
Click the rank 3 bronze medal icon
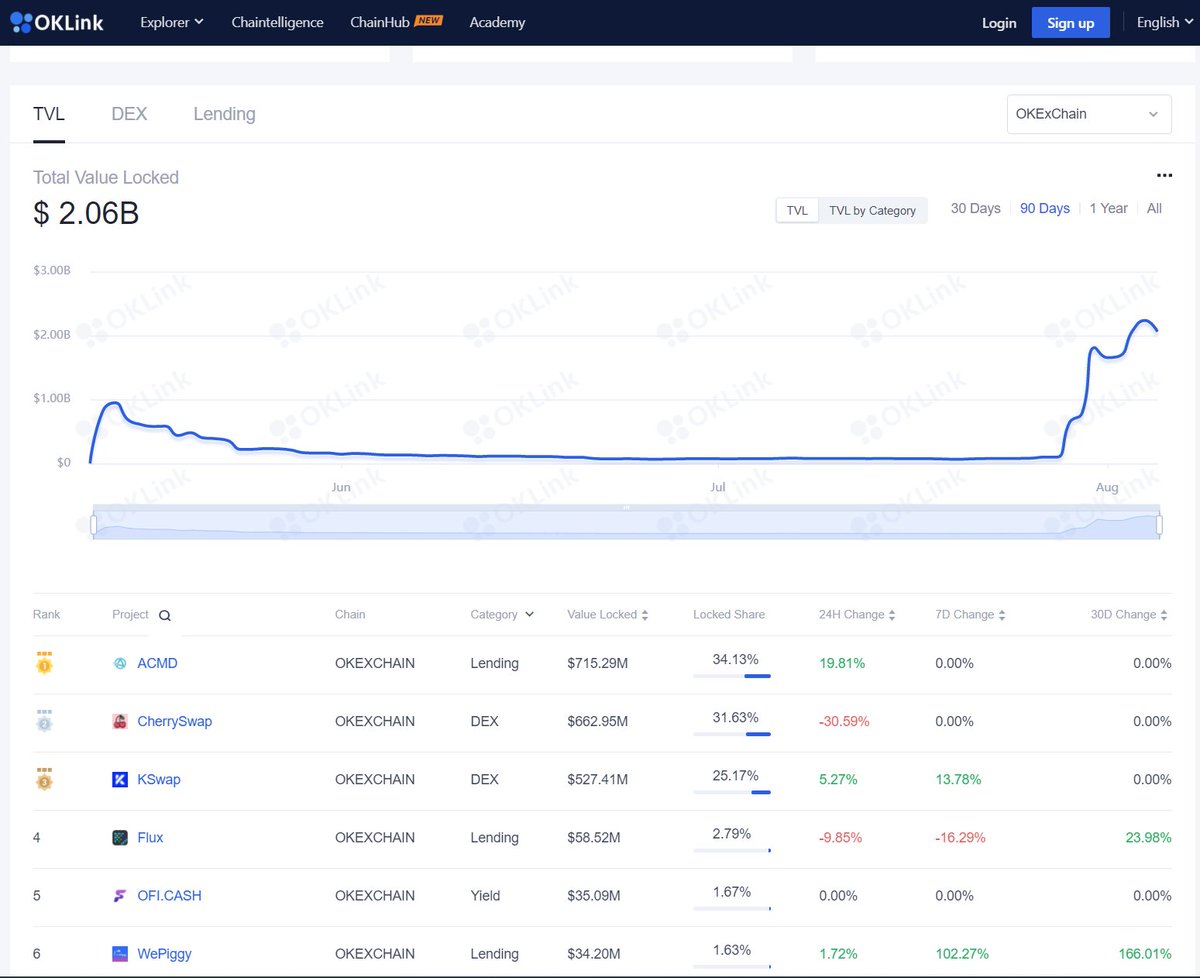(x=44, y=778)
